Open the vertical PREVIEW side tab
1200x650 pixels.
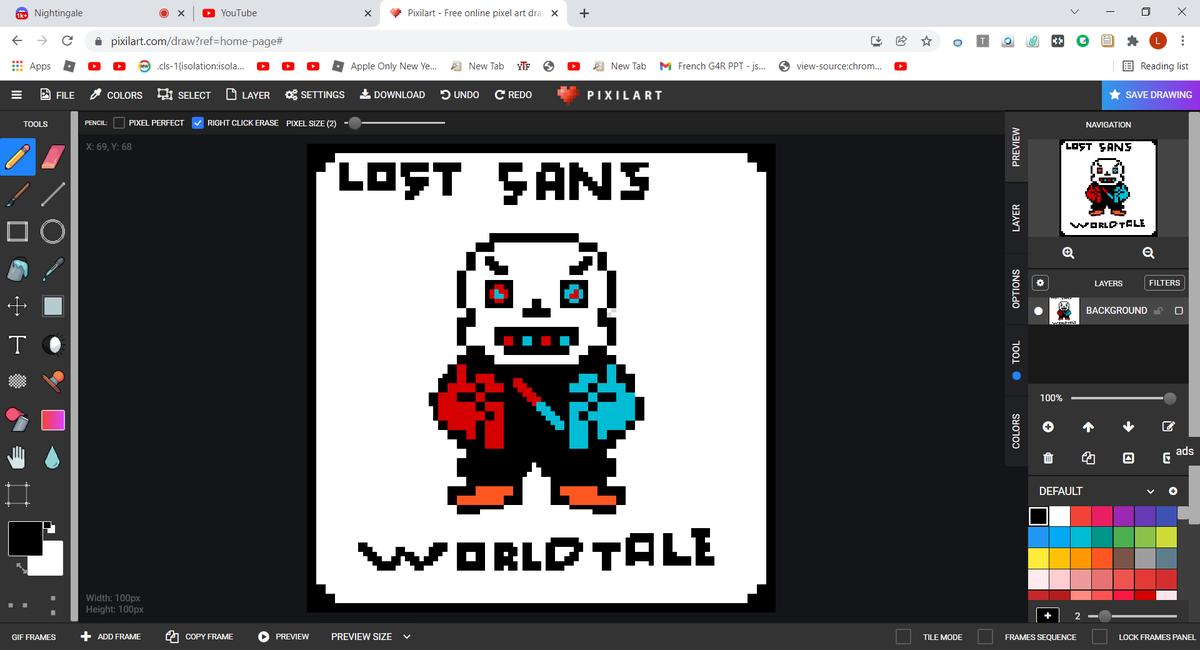tap(1016, 147)
